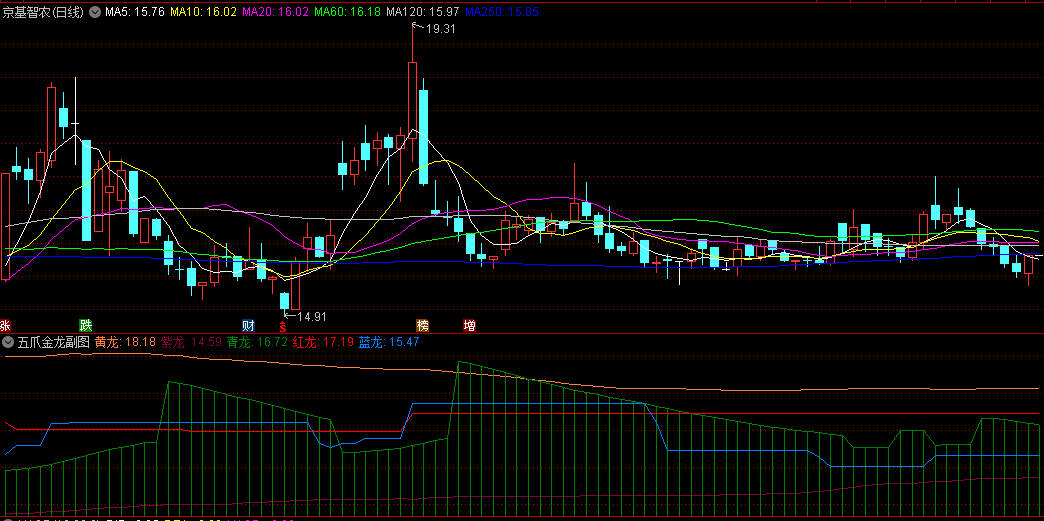
Task: Click the red 涨 event marker
Action: [5, 326]
